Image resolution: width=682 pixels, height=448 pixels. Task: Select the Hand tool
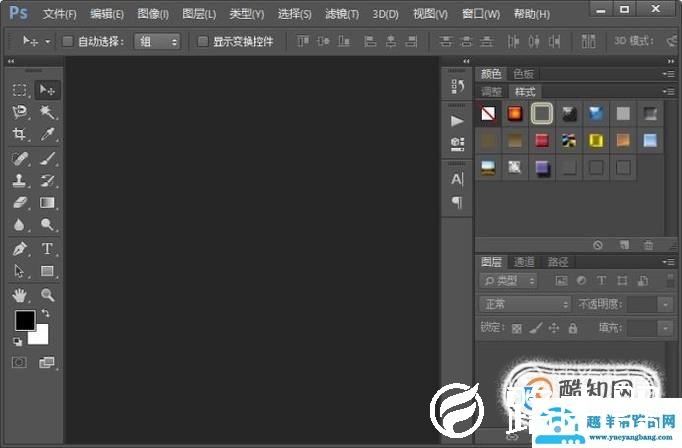pos(20,295)
